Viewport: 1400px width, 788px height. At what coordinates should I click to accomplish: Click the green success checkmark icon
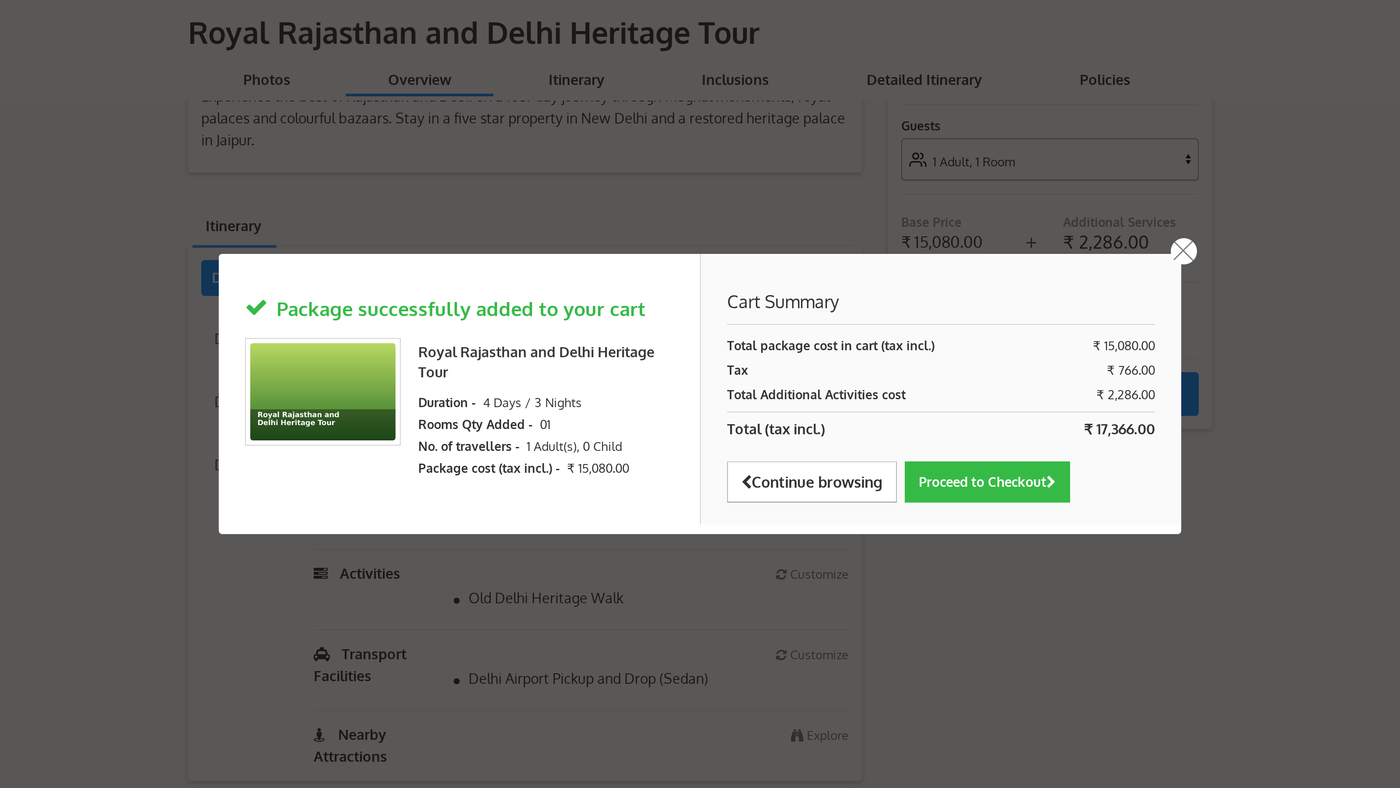click(x=256, y=308)
